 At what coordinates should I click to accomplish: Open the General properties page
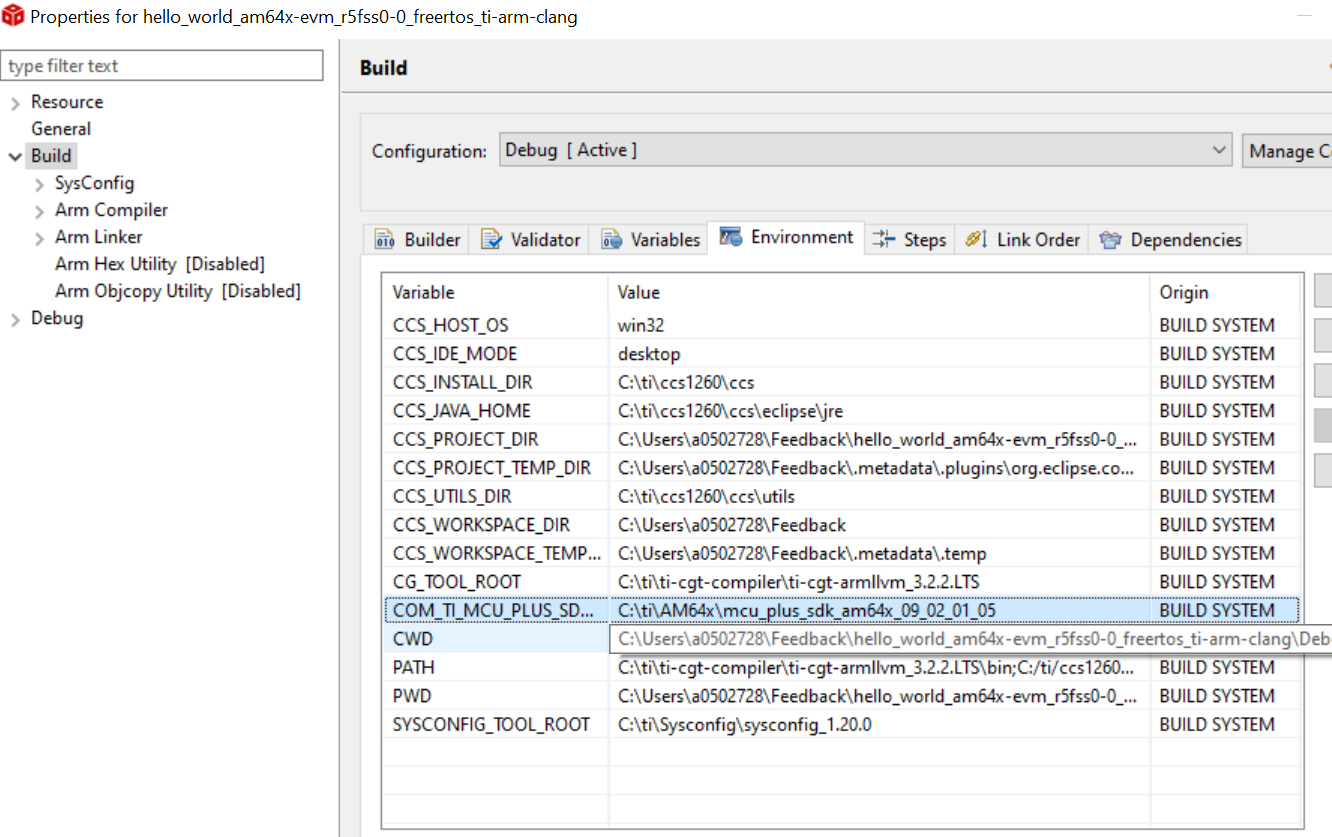pyautogui.click(x=61, y=129)
